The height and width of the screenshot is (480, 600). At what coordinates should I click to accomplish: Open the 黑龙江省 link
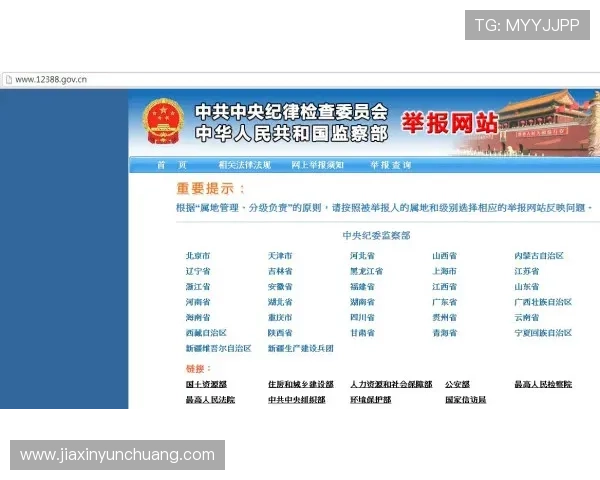coord(367,271)
